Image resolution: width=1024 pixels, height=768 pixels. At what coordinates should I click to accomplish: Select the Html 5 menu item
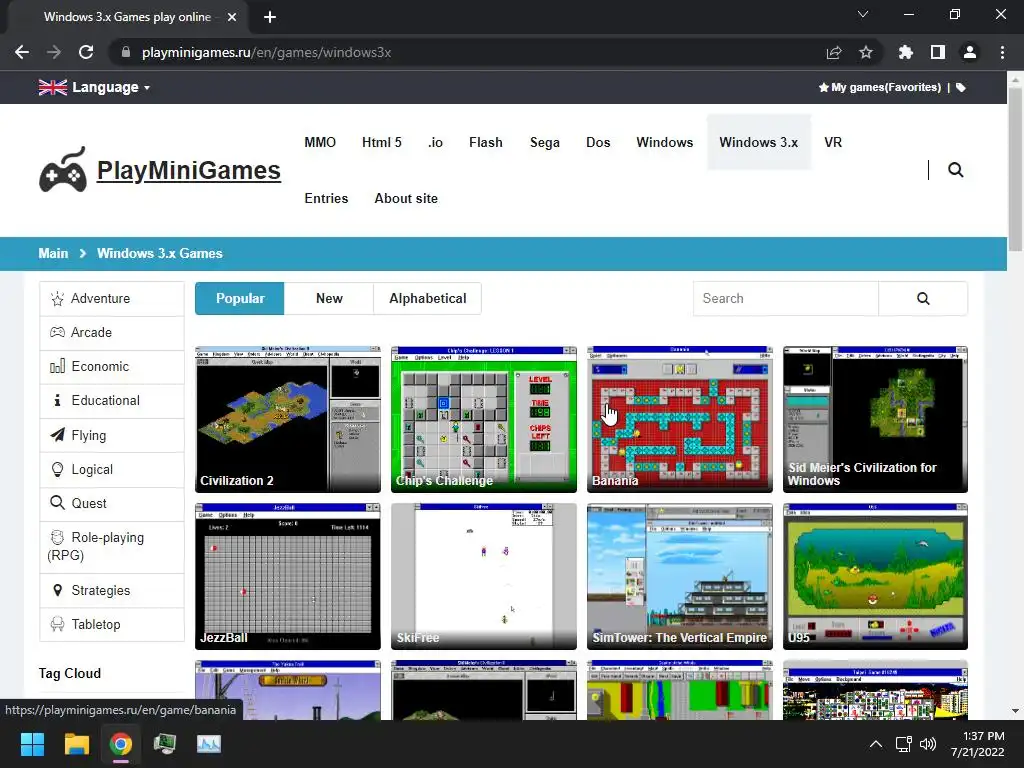coord(382,142)
